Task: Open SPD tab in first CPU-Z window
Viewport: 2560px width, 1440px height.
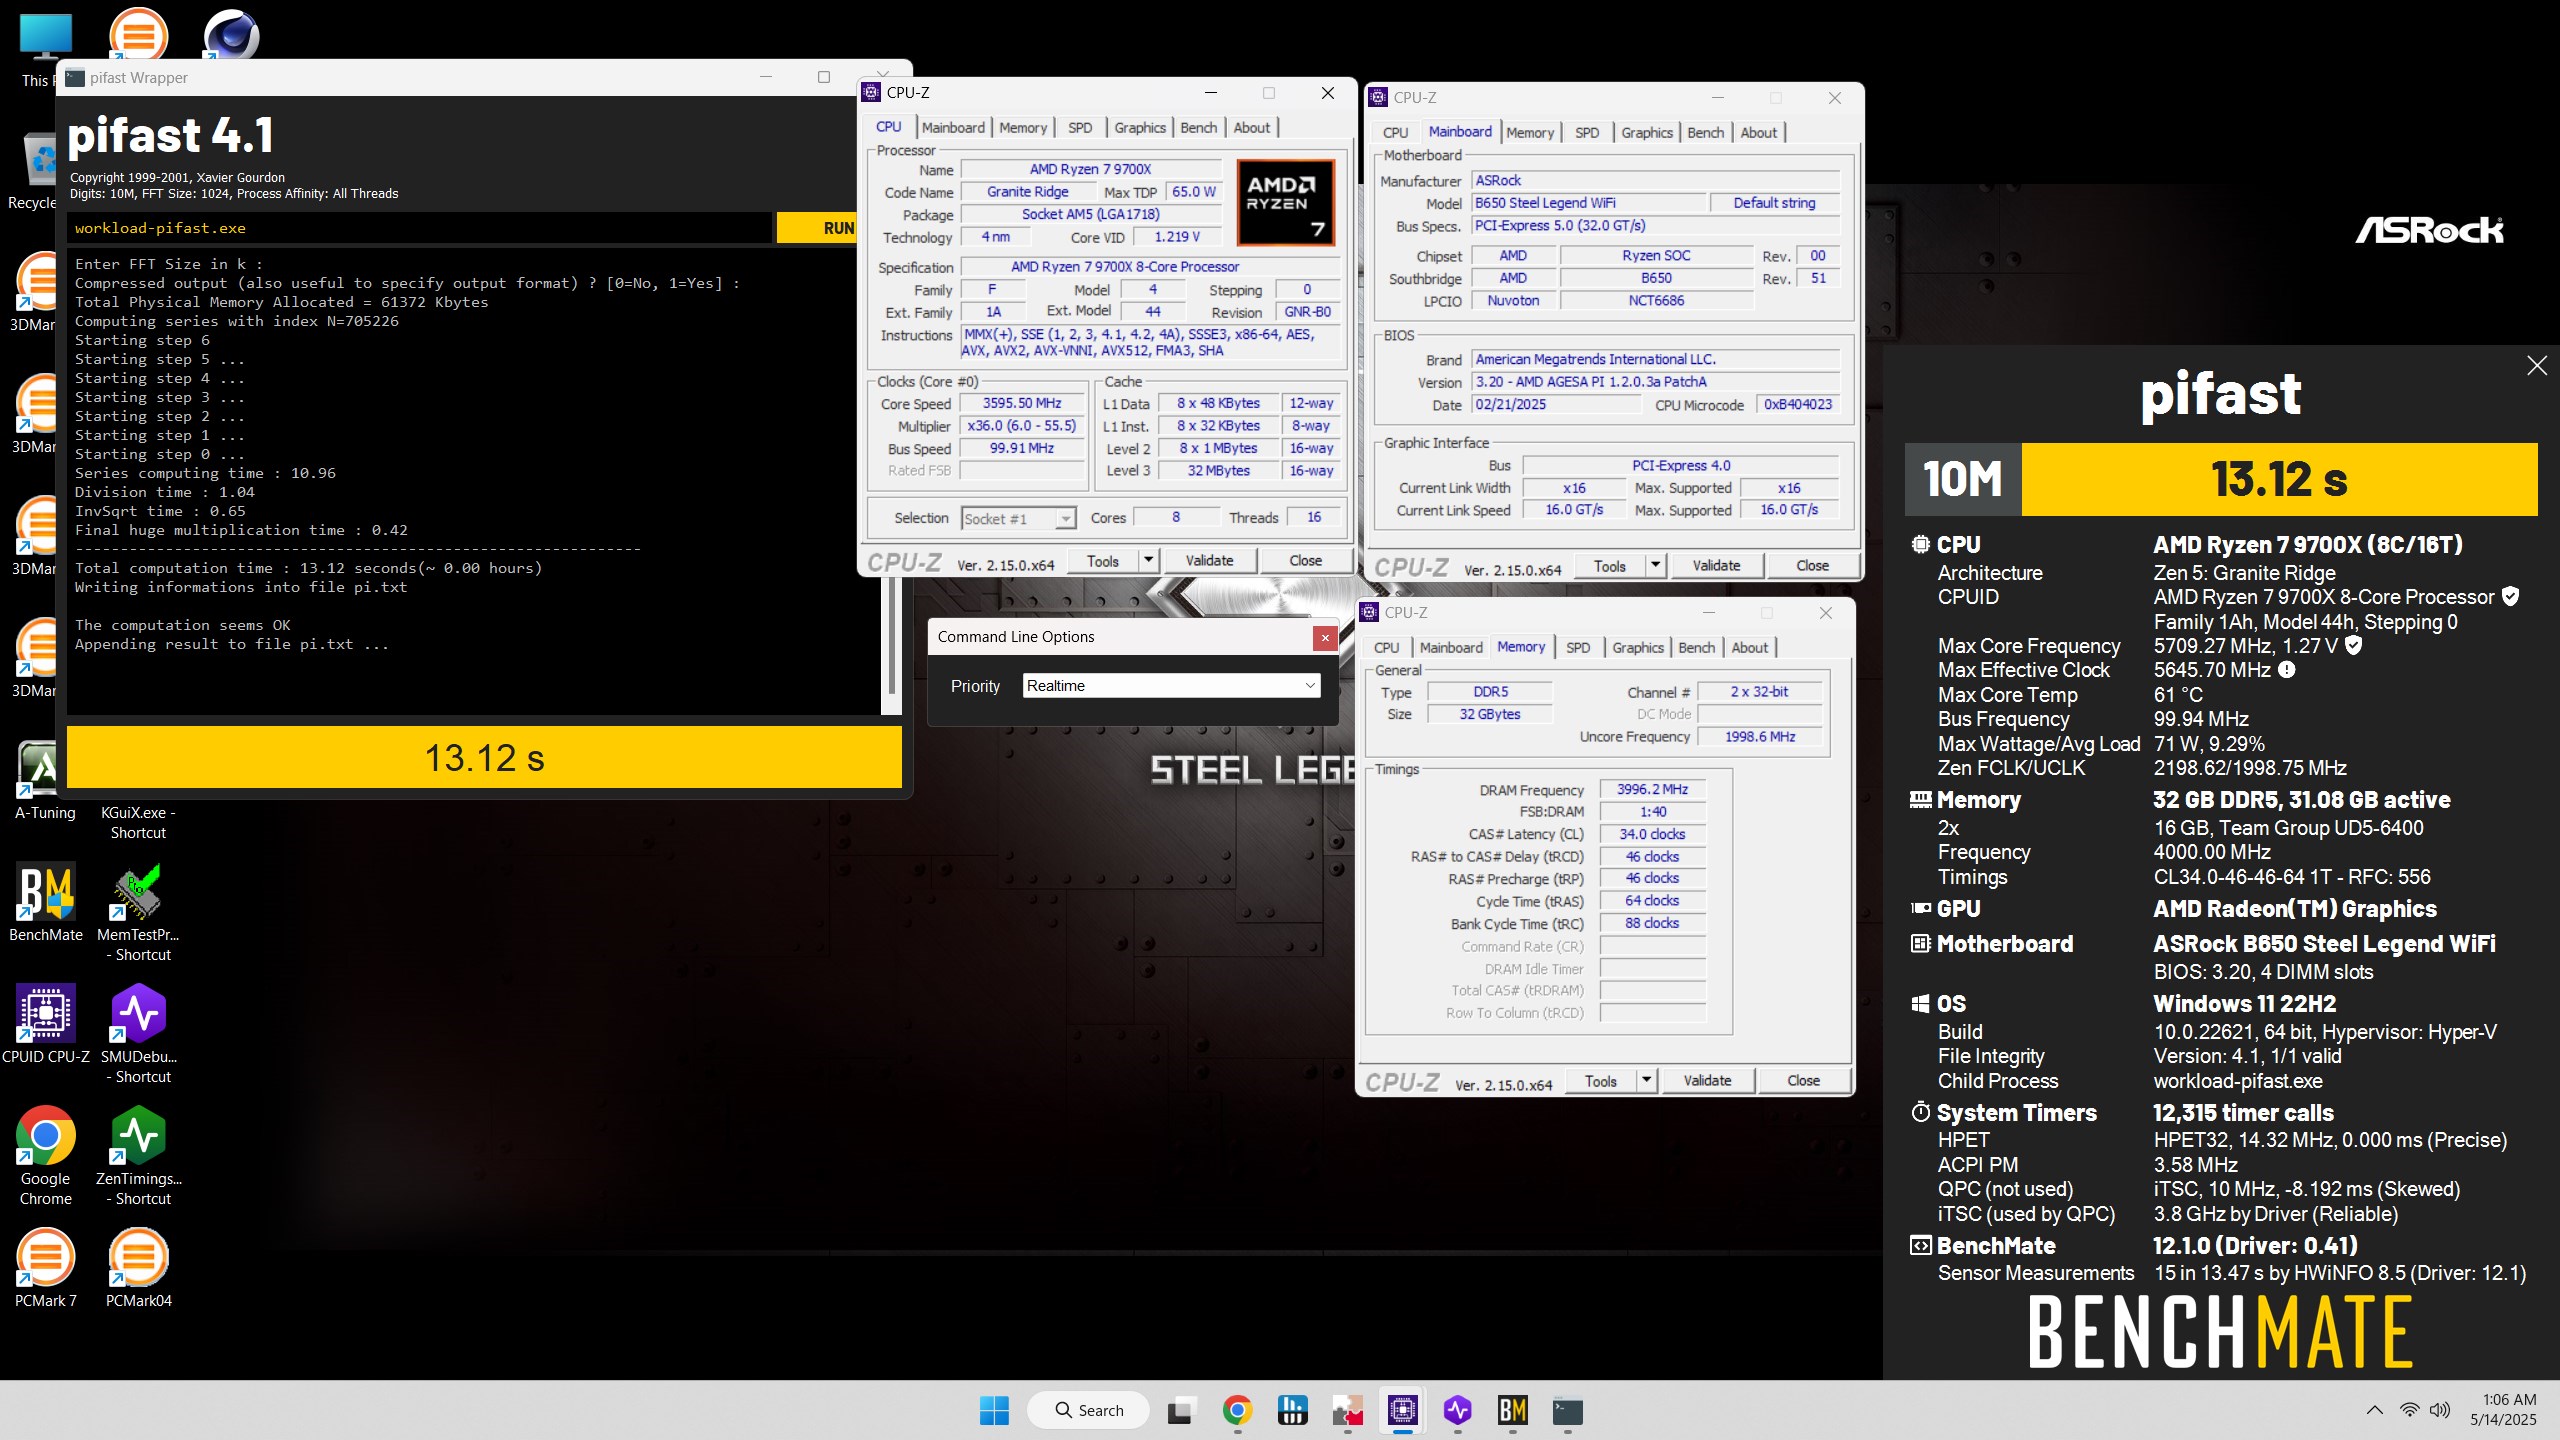Action: point(1080,128)
